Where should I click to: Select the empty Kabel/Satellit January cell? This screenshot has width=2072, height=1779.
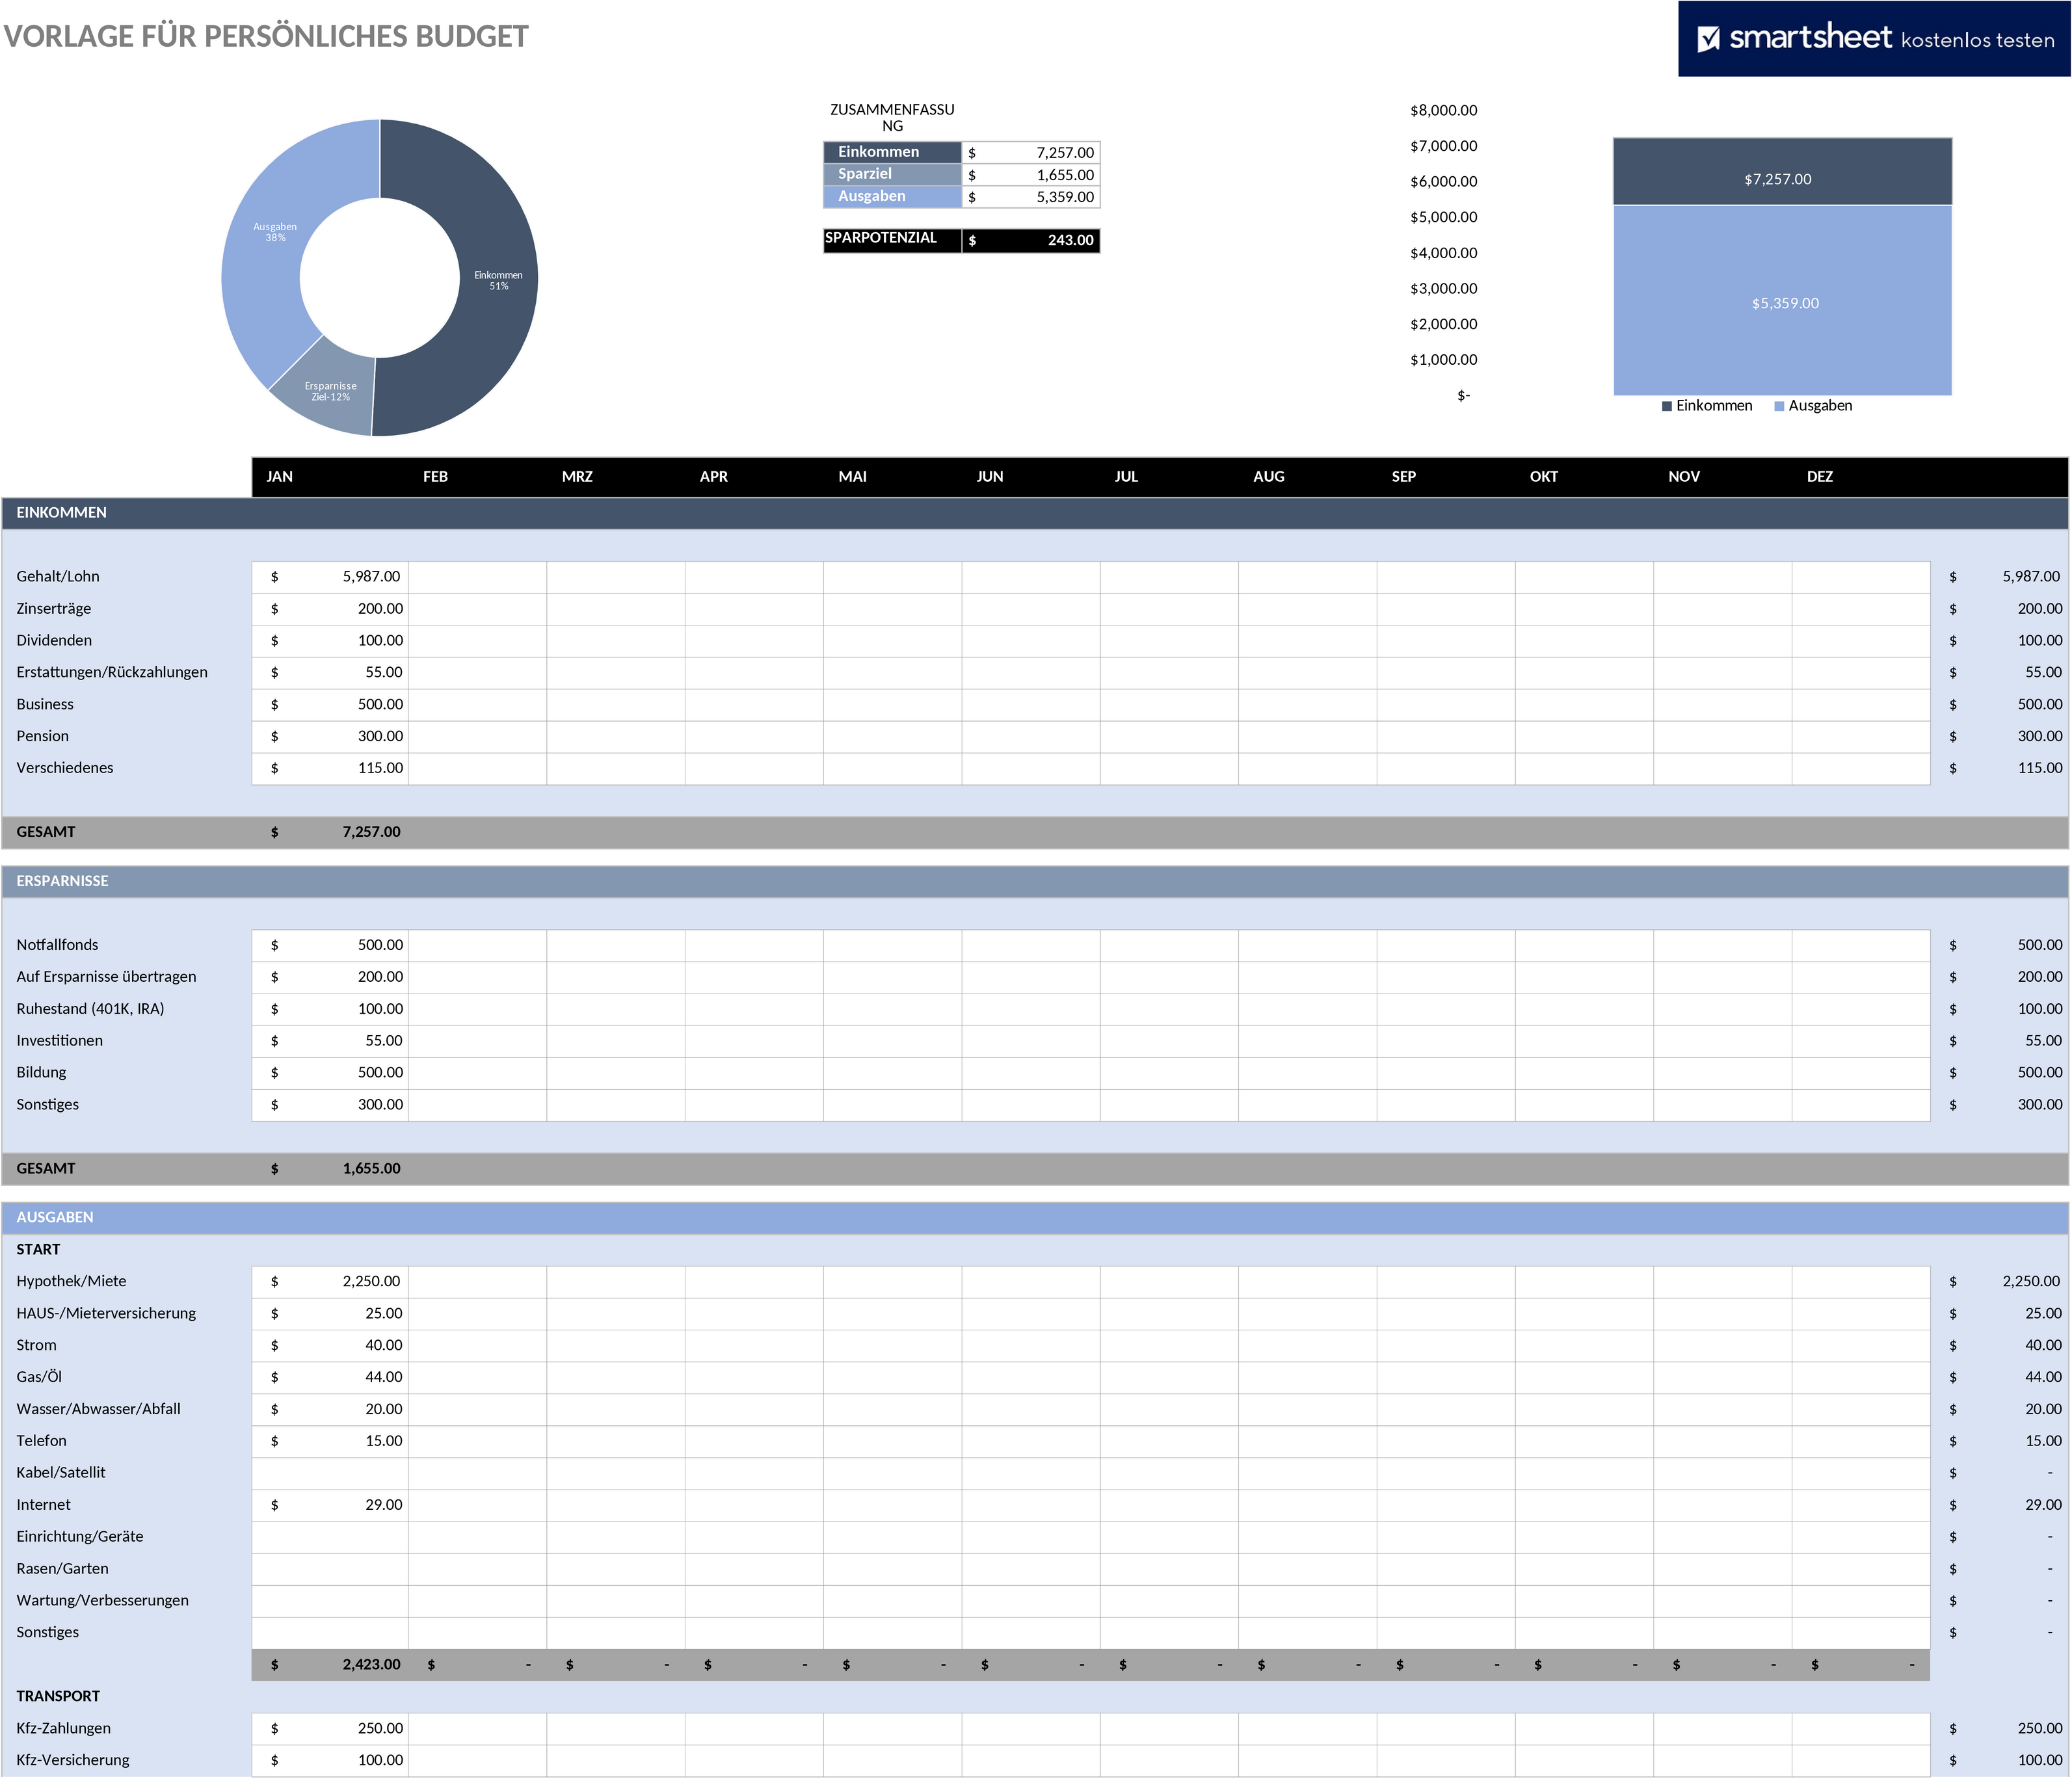click(330, 1473)
